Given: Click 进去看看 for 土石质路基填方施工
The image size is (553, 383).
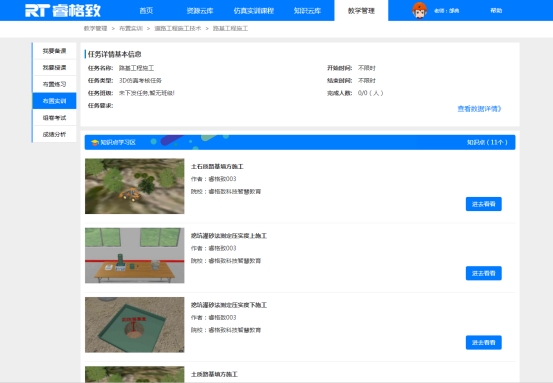Looking at the screenshot, I should (484, 204).
